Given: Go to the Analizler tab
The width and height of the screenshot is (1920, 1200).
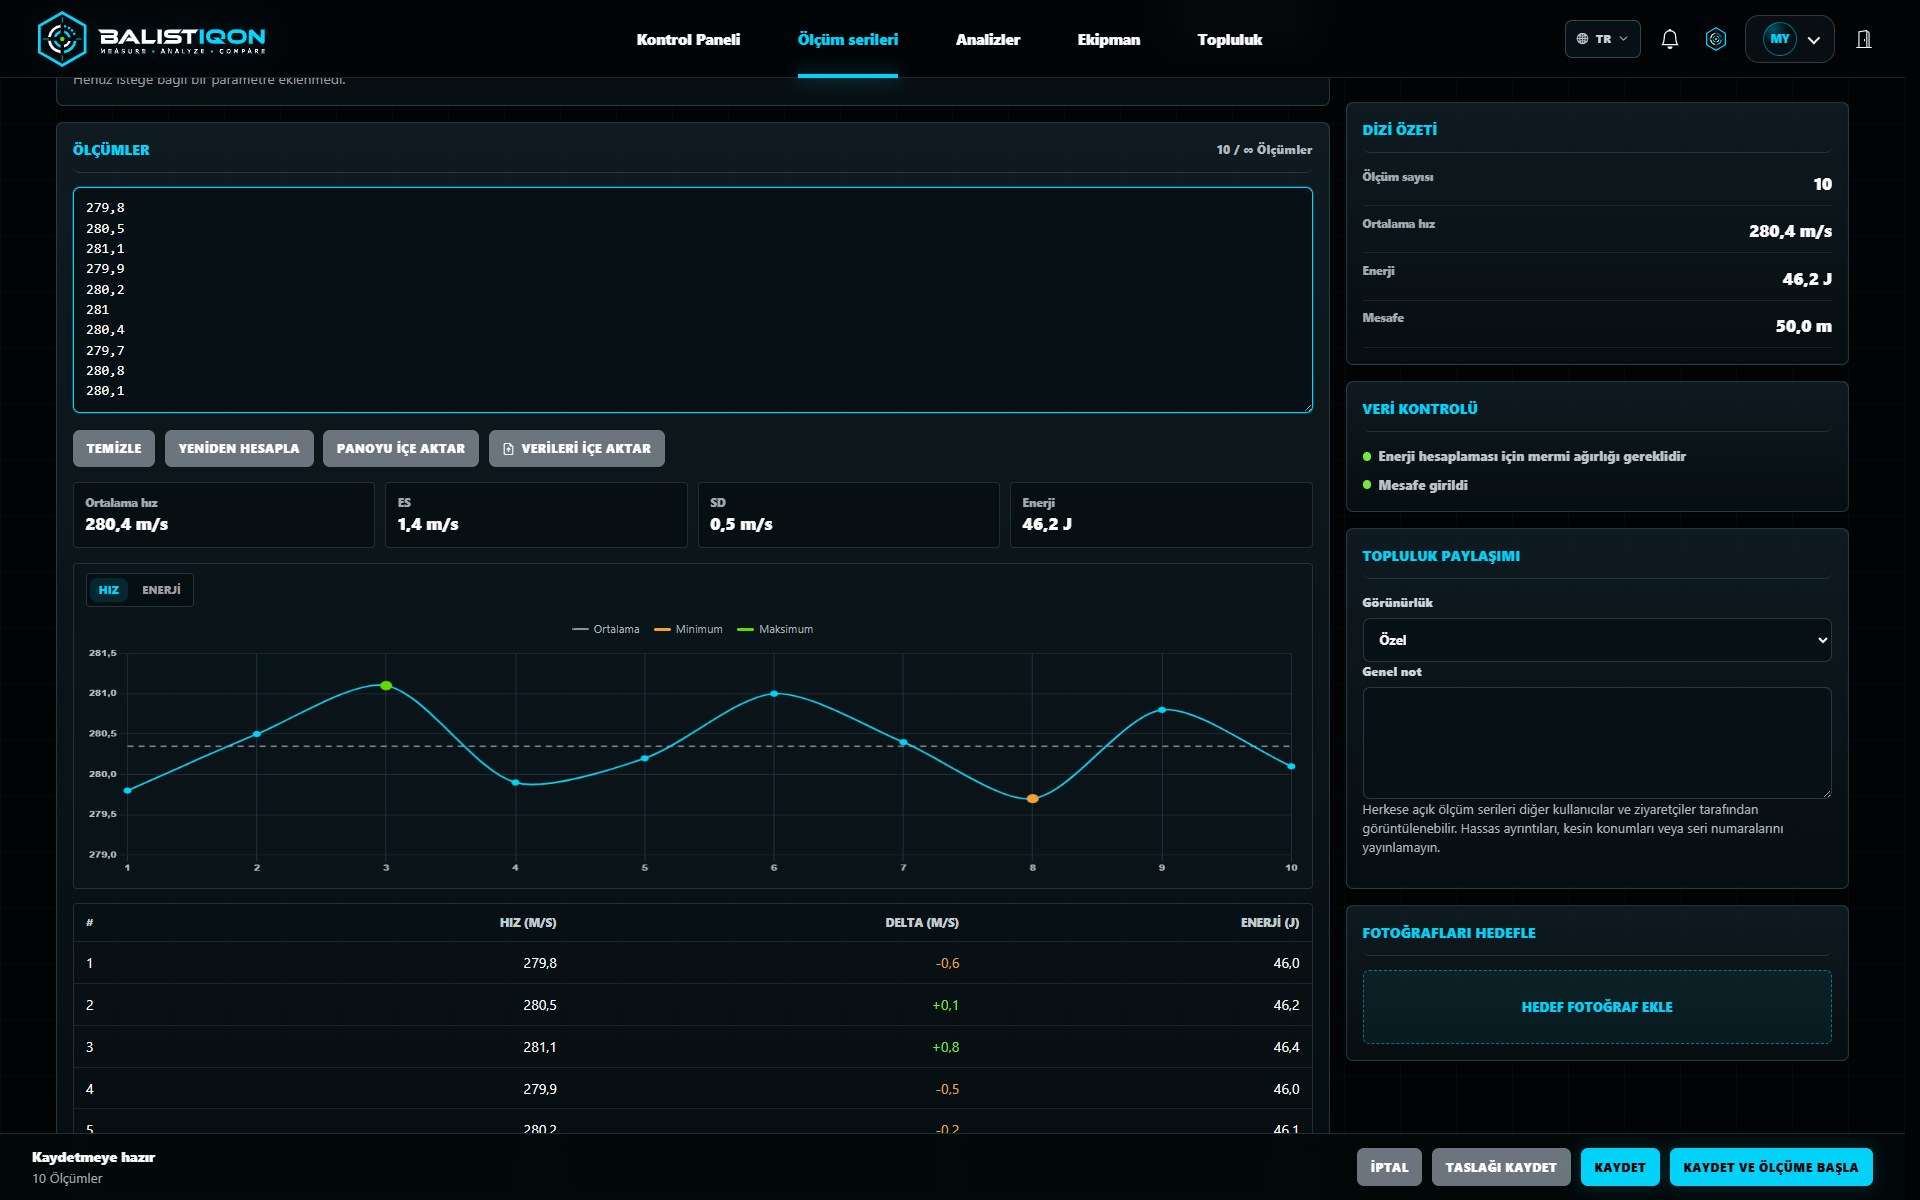Looking at the screenshot, I should (987, 40).
